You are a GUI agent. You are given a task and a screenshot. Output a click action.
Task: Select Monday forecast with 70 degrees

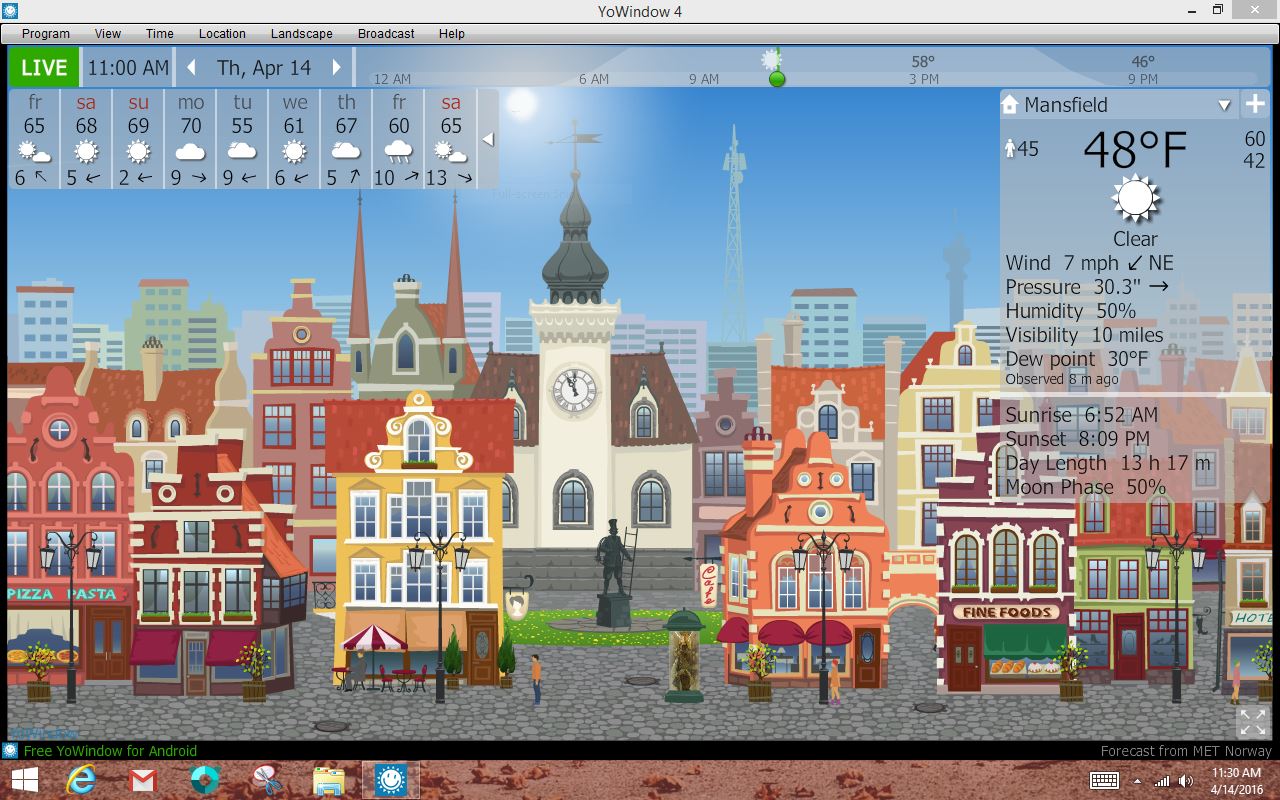pos(191,139)
